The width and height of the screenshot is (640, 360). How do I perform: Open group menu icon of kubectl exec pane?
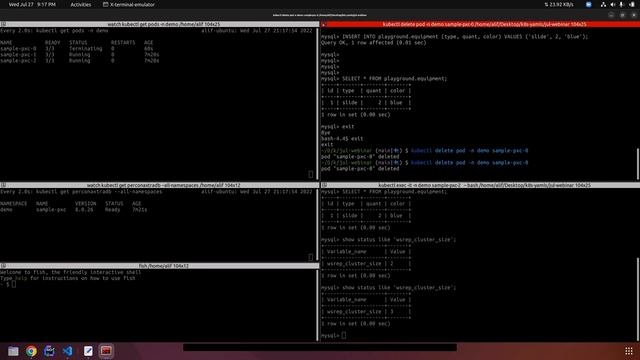click(324, 185)
